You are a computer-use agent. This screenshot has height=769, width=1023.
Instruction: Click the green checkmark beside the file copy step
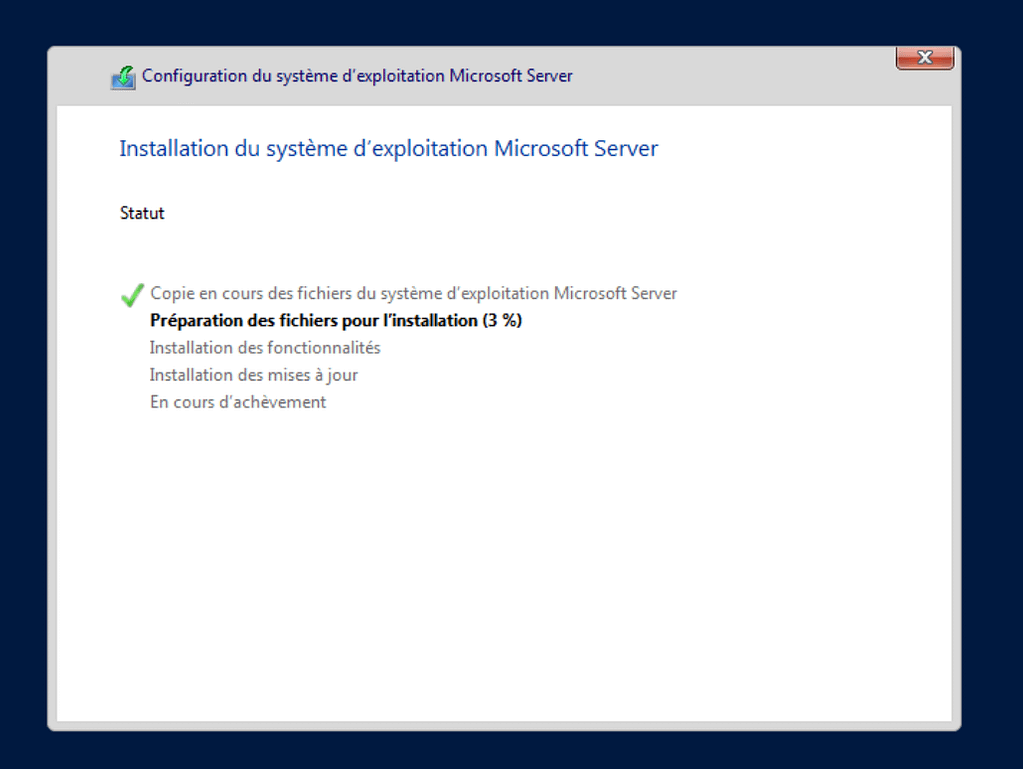point(132,295)
